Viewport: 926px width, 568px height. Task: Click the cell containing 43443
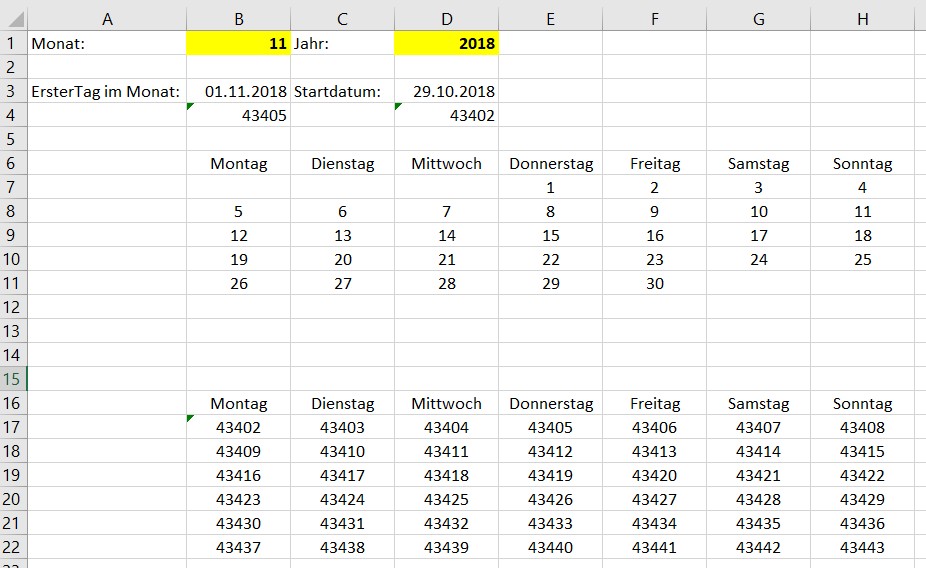point(862,547)
